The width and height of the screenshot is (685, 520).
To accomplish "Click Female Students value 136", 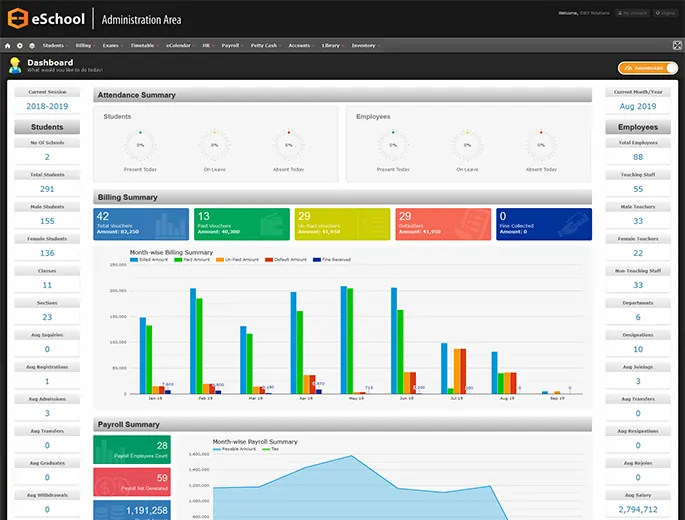I will [47, 253].
